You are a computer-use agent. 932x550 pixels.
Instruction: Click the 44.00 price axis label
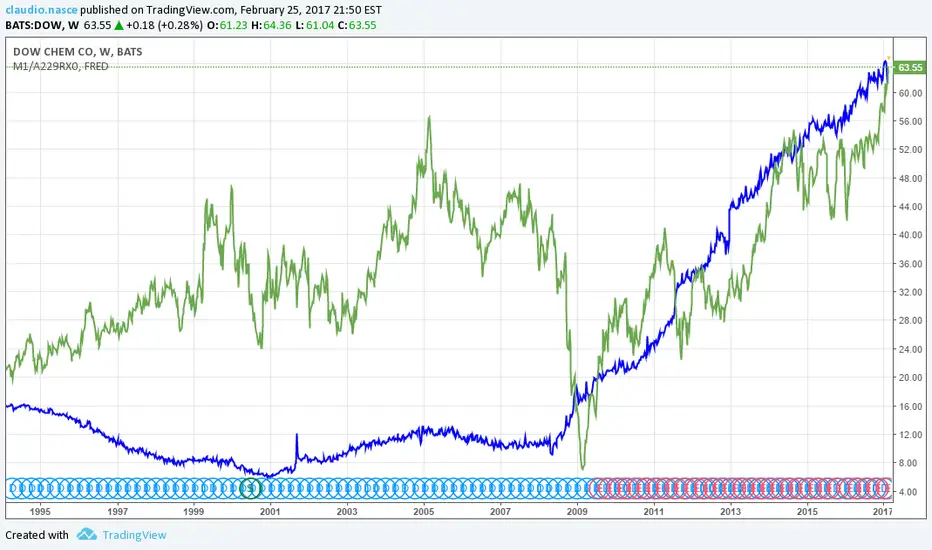click(x=911, y=207)
